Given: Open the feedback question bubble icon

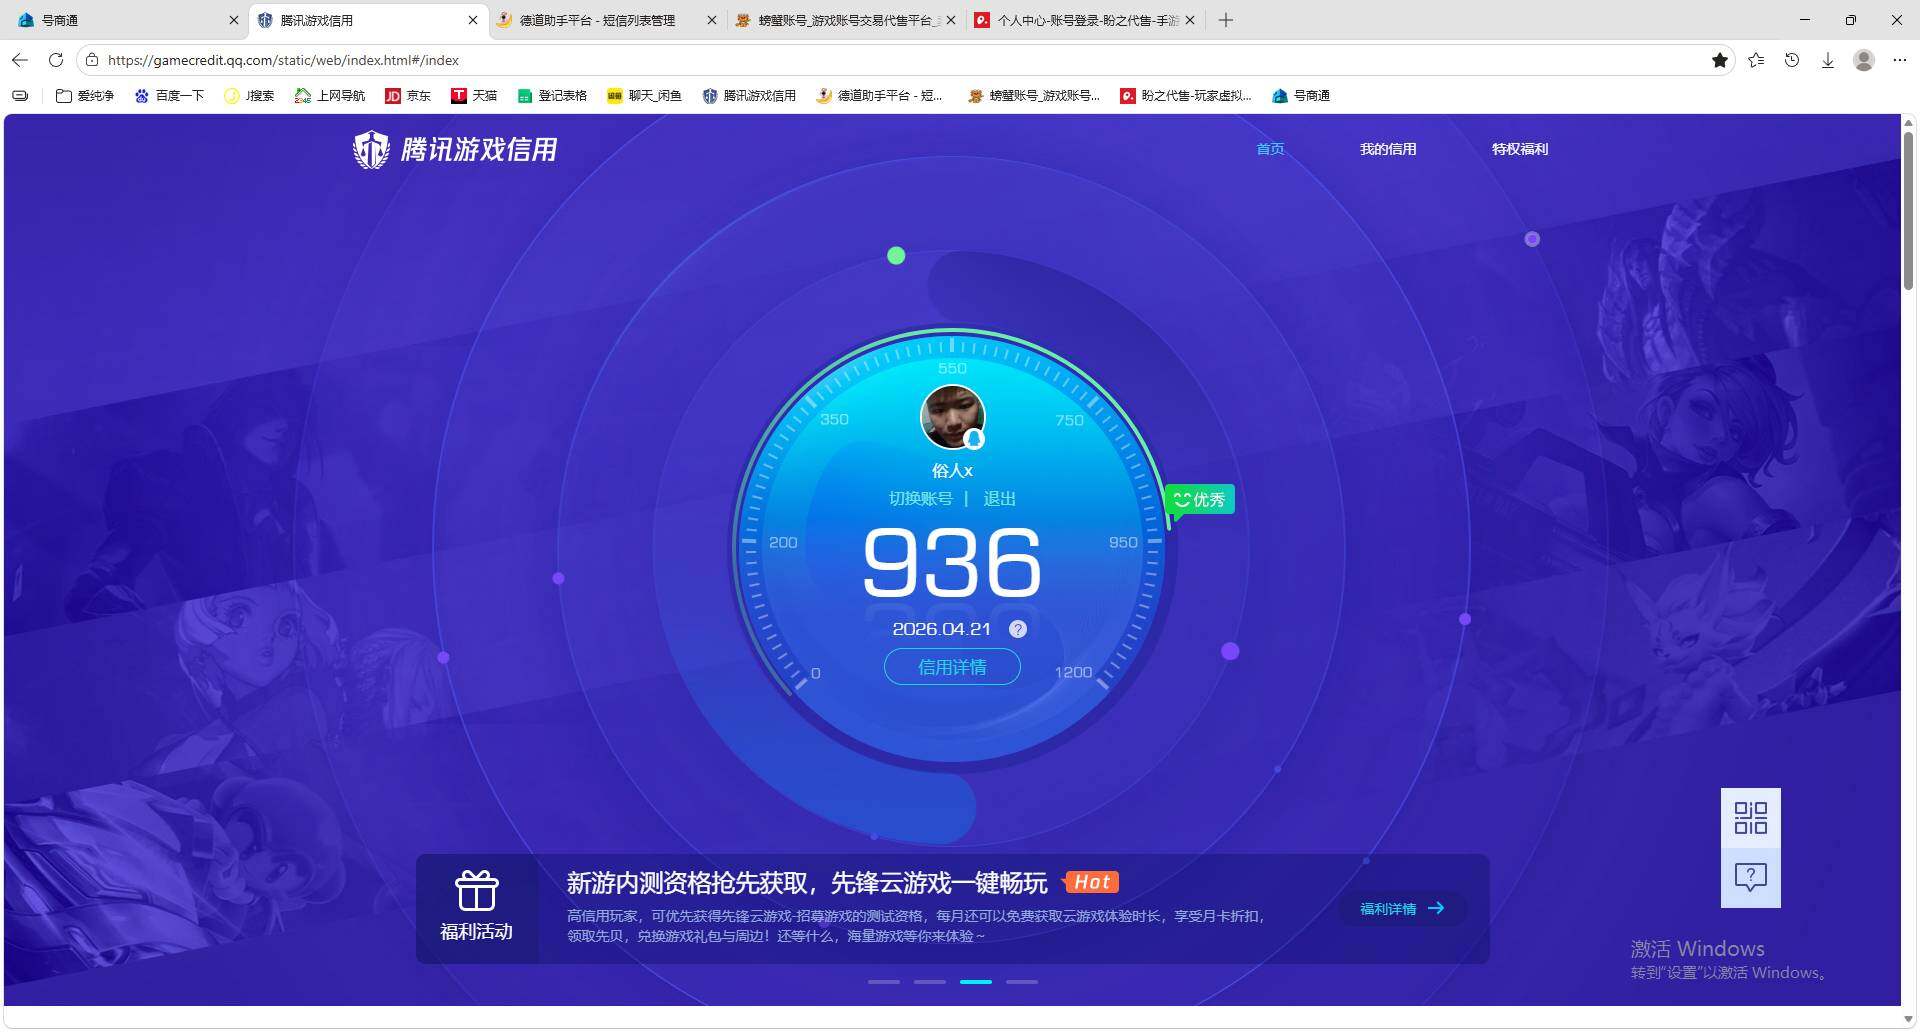Looking at the screenshot, I should 1750,878.
